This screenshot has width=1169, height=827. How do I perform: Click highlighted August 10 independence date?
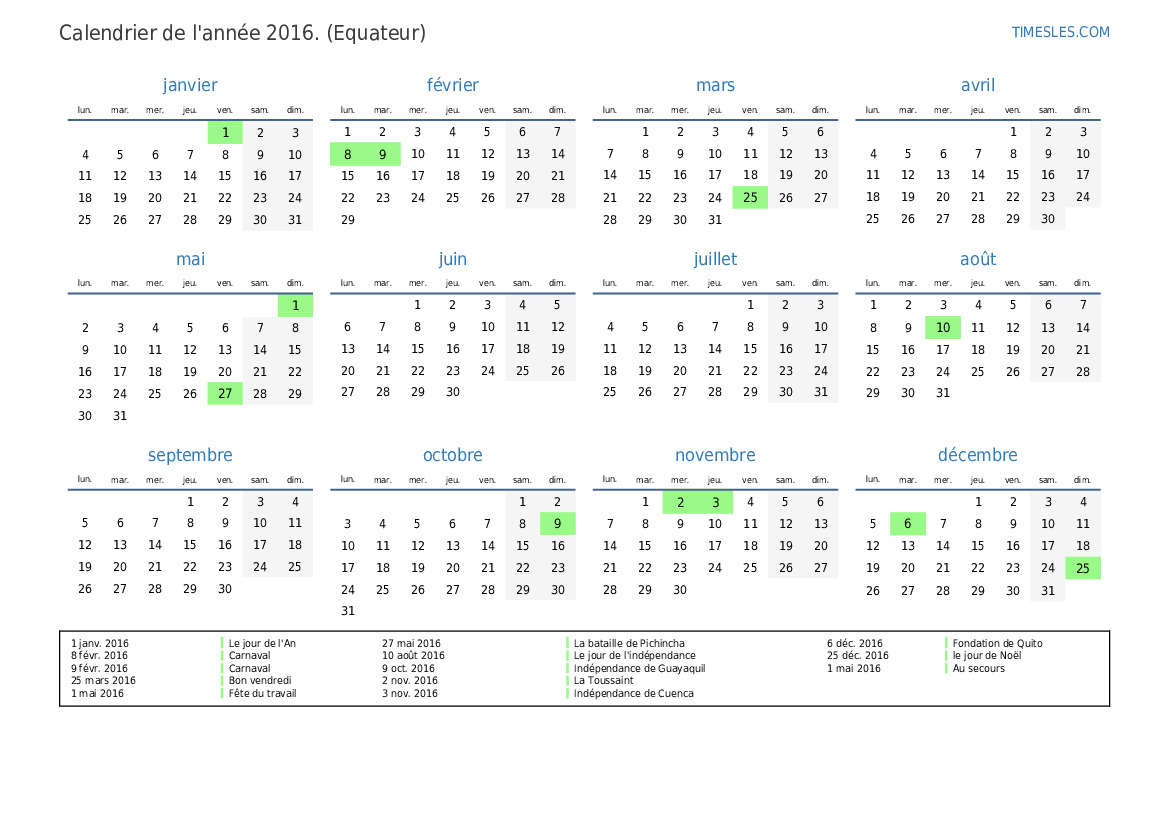[x=943, y=327]
